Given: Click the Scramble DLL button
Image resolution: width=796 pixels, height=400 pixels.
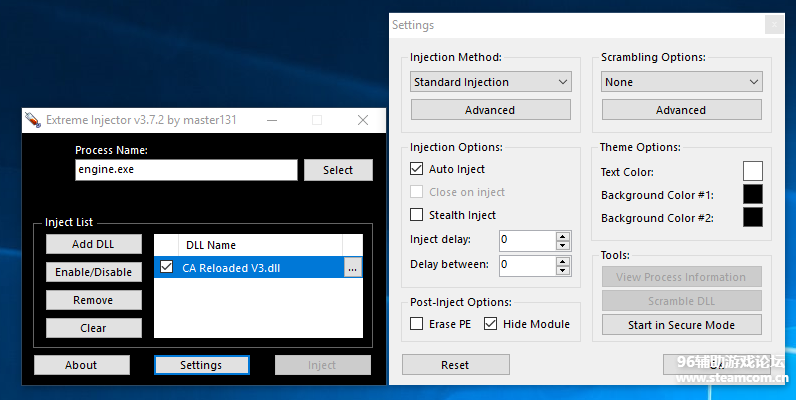Looking at the screenshot, I should [682, 301].
